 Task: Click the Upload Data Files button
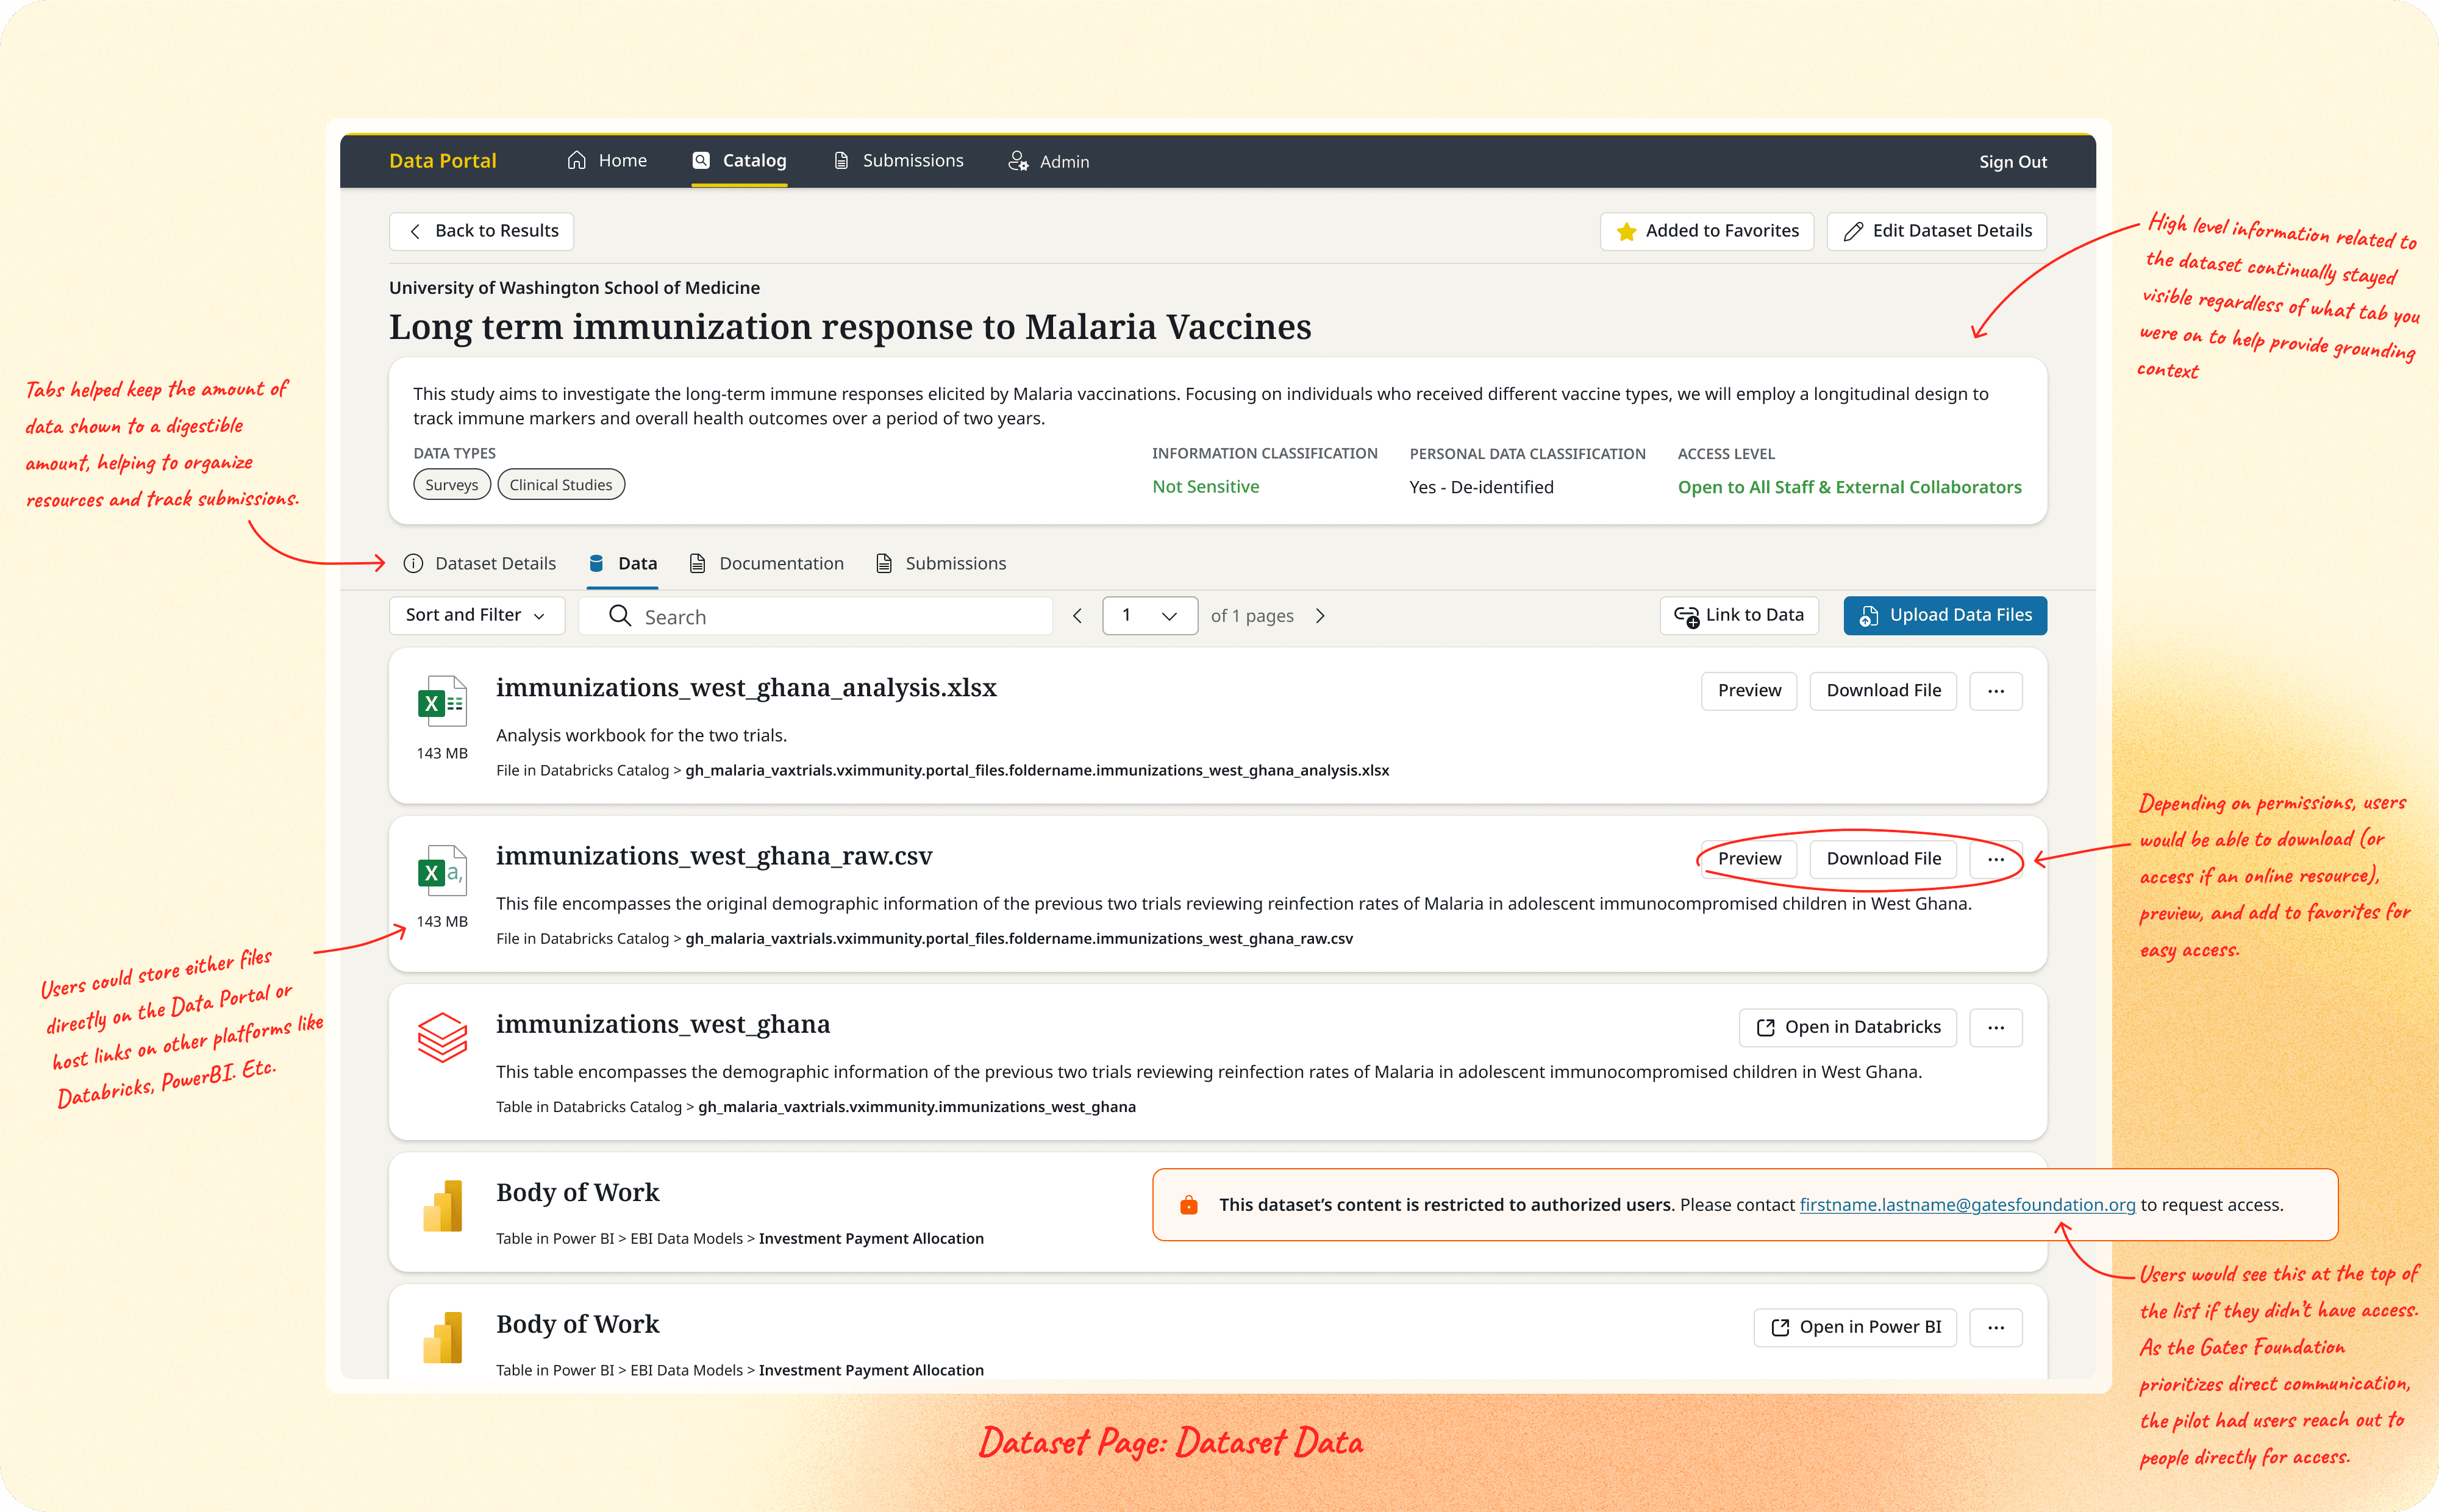tap(1944, 615)
